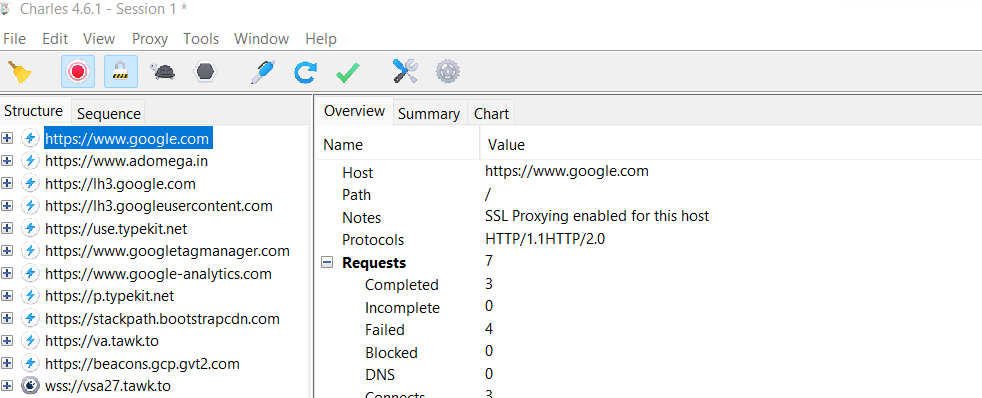Click the Value column header

pyautogui.click(x=731, y=145)
